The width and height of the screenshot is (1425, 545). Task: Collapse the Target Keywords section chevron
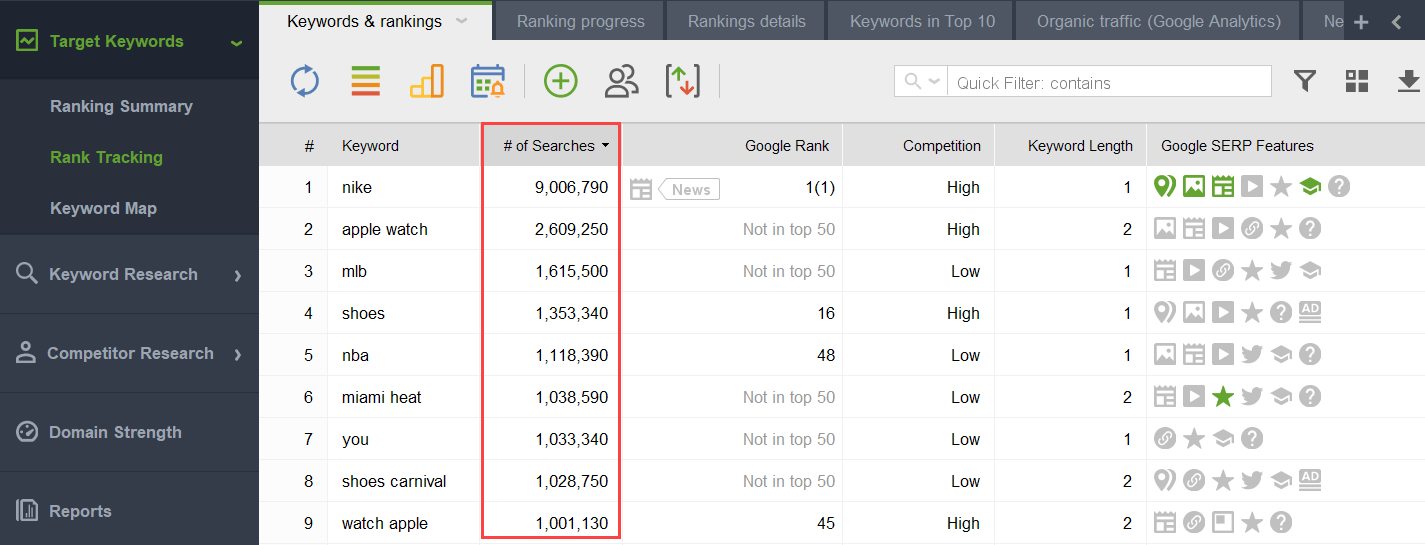click(236, 43)
